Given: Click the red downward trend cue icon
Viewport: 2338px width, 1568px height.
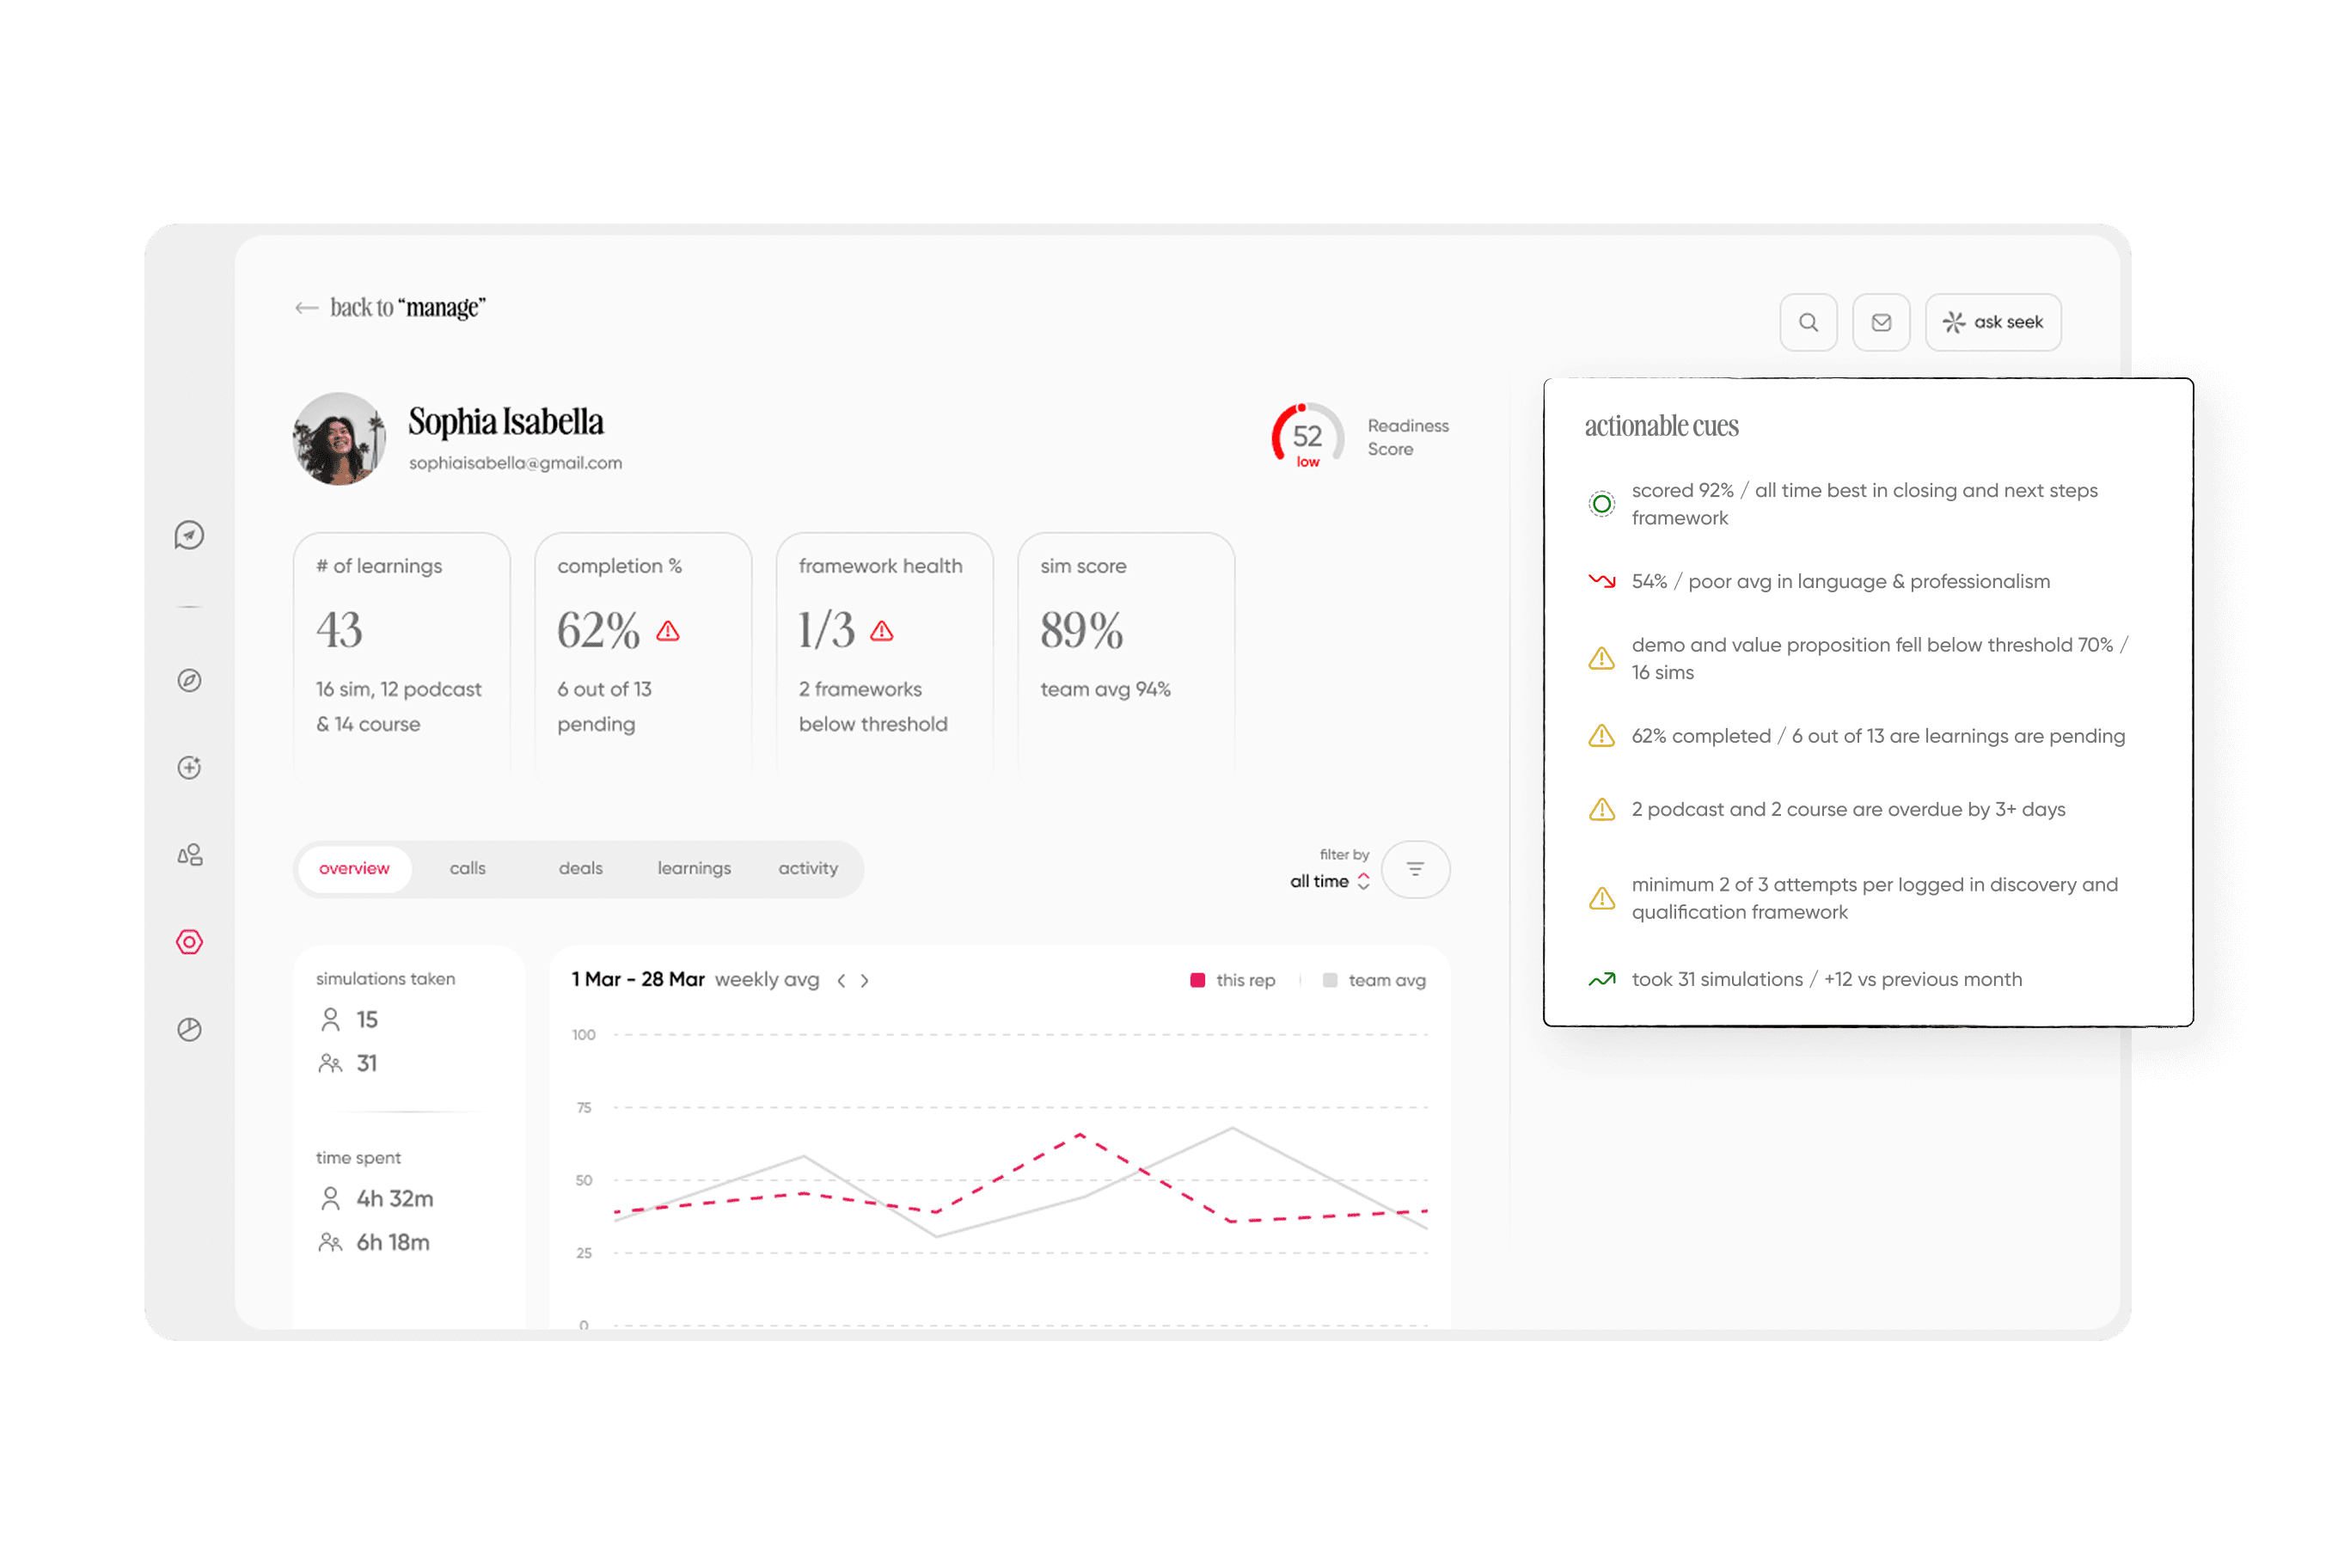Looking at the screenshot, I should [x=1601, y=581].
